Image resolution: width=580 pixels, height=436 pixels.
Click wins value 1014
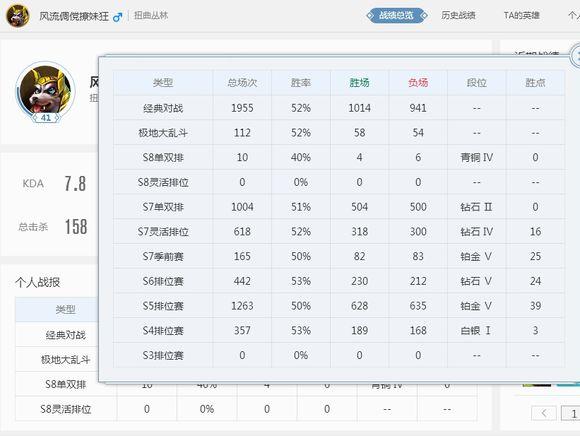pos(360,108)
